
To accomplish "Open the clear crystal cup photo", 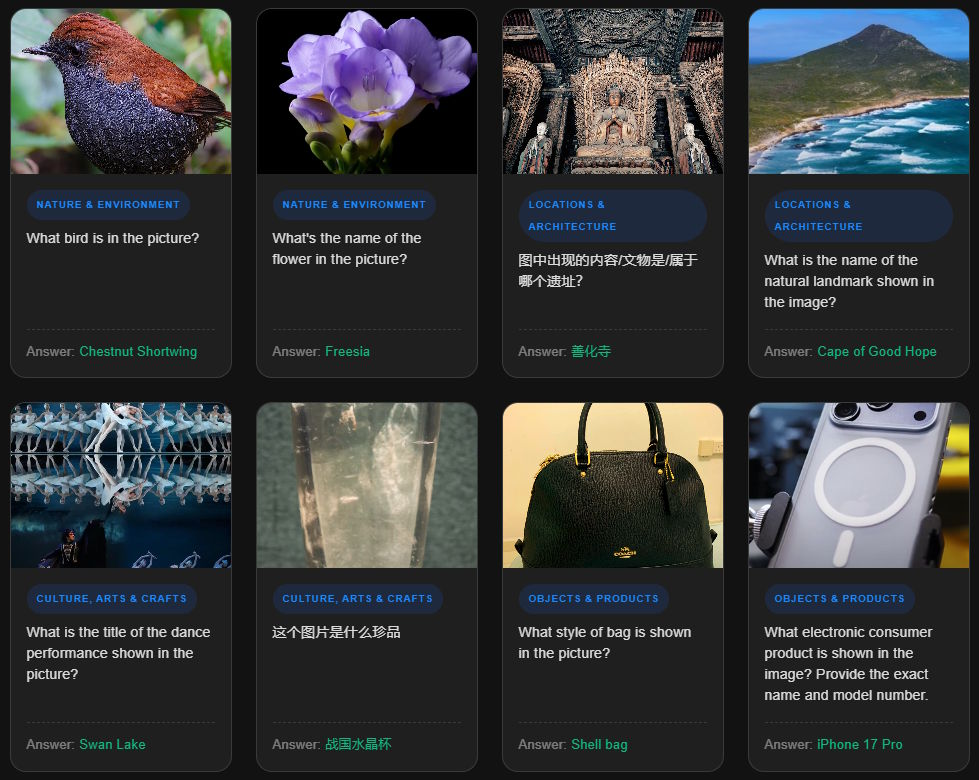I will pyautogui.click(x=367, y=486).
